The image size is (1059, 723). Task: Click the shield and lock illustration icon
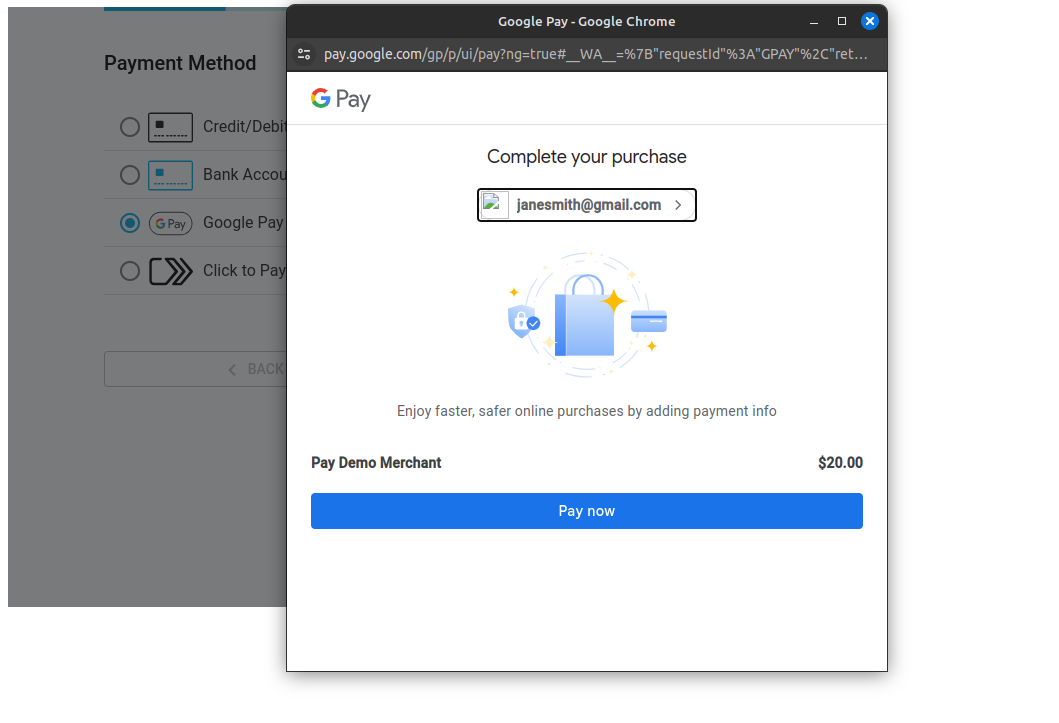point(523,321)
